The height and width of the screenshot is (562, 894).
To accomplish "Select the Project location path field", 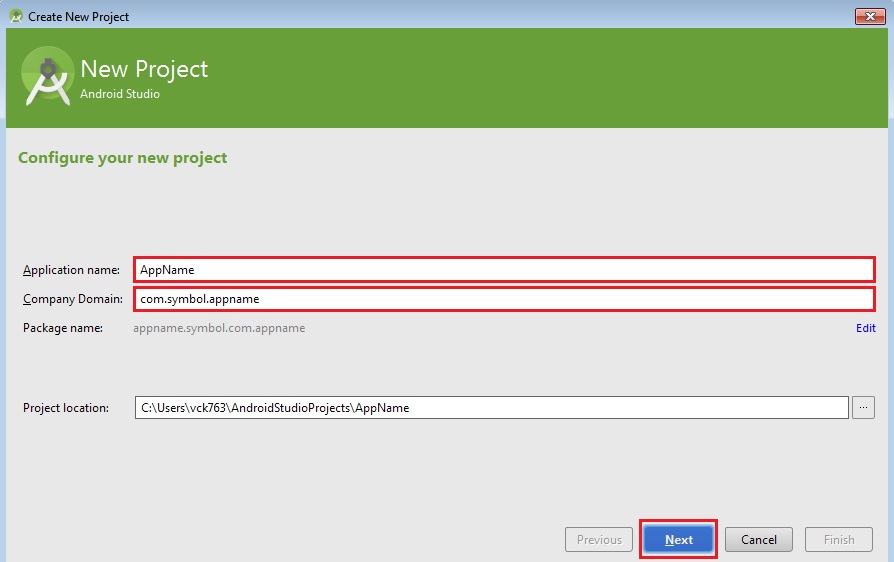I will 491,408.
